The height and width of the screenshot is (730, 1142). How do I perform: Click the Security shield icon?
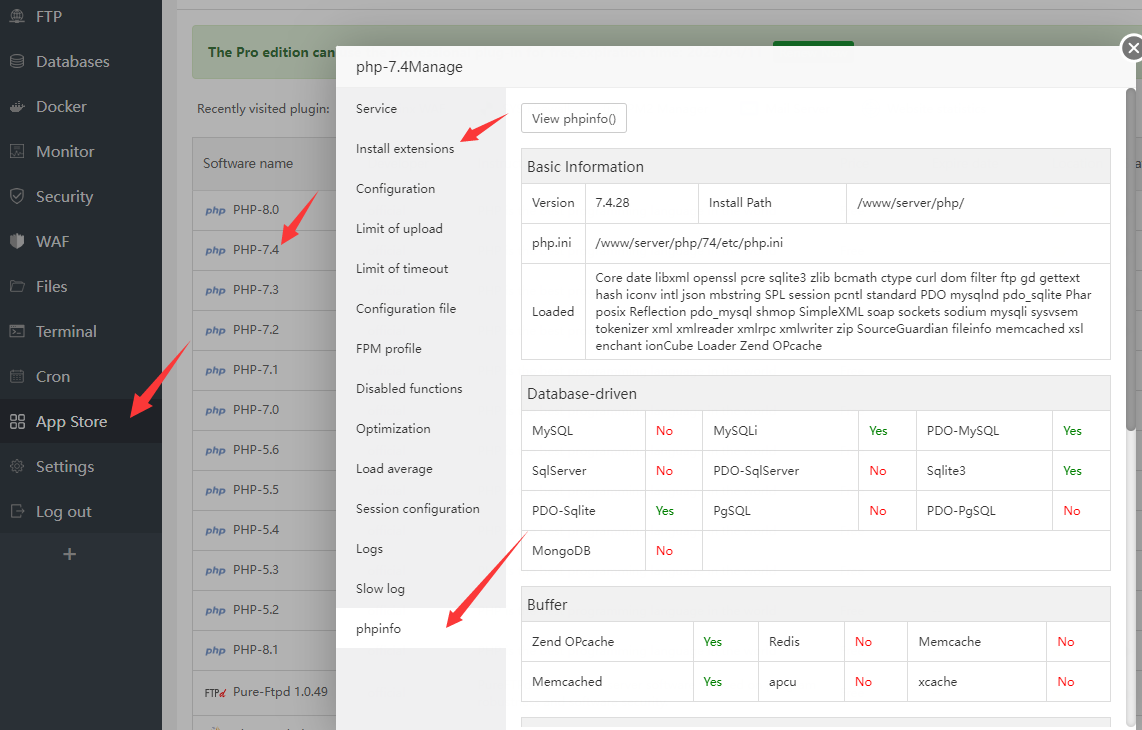[17, 196]
